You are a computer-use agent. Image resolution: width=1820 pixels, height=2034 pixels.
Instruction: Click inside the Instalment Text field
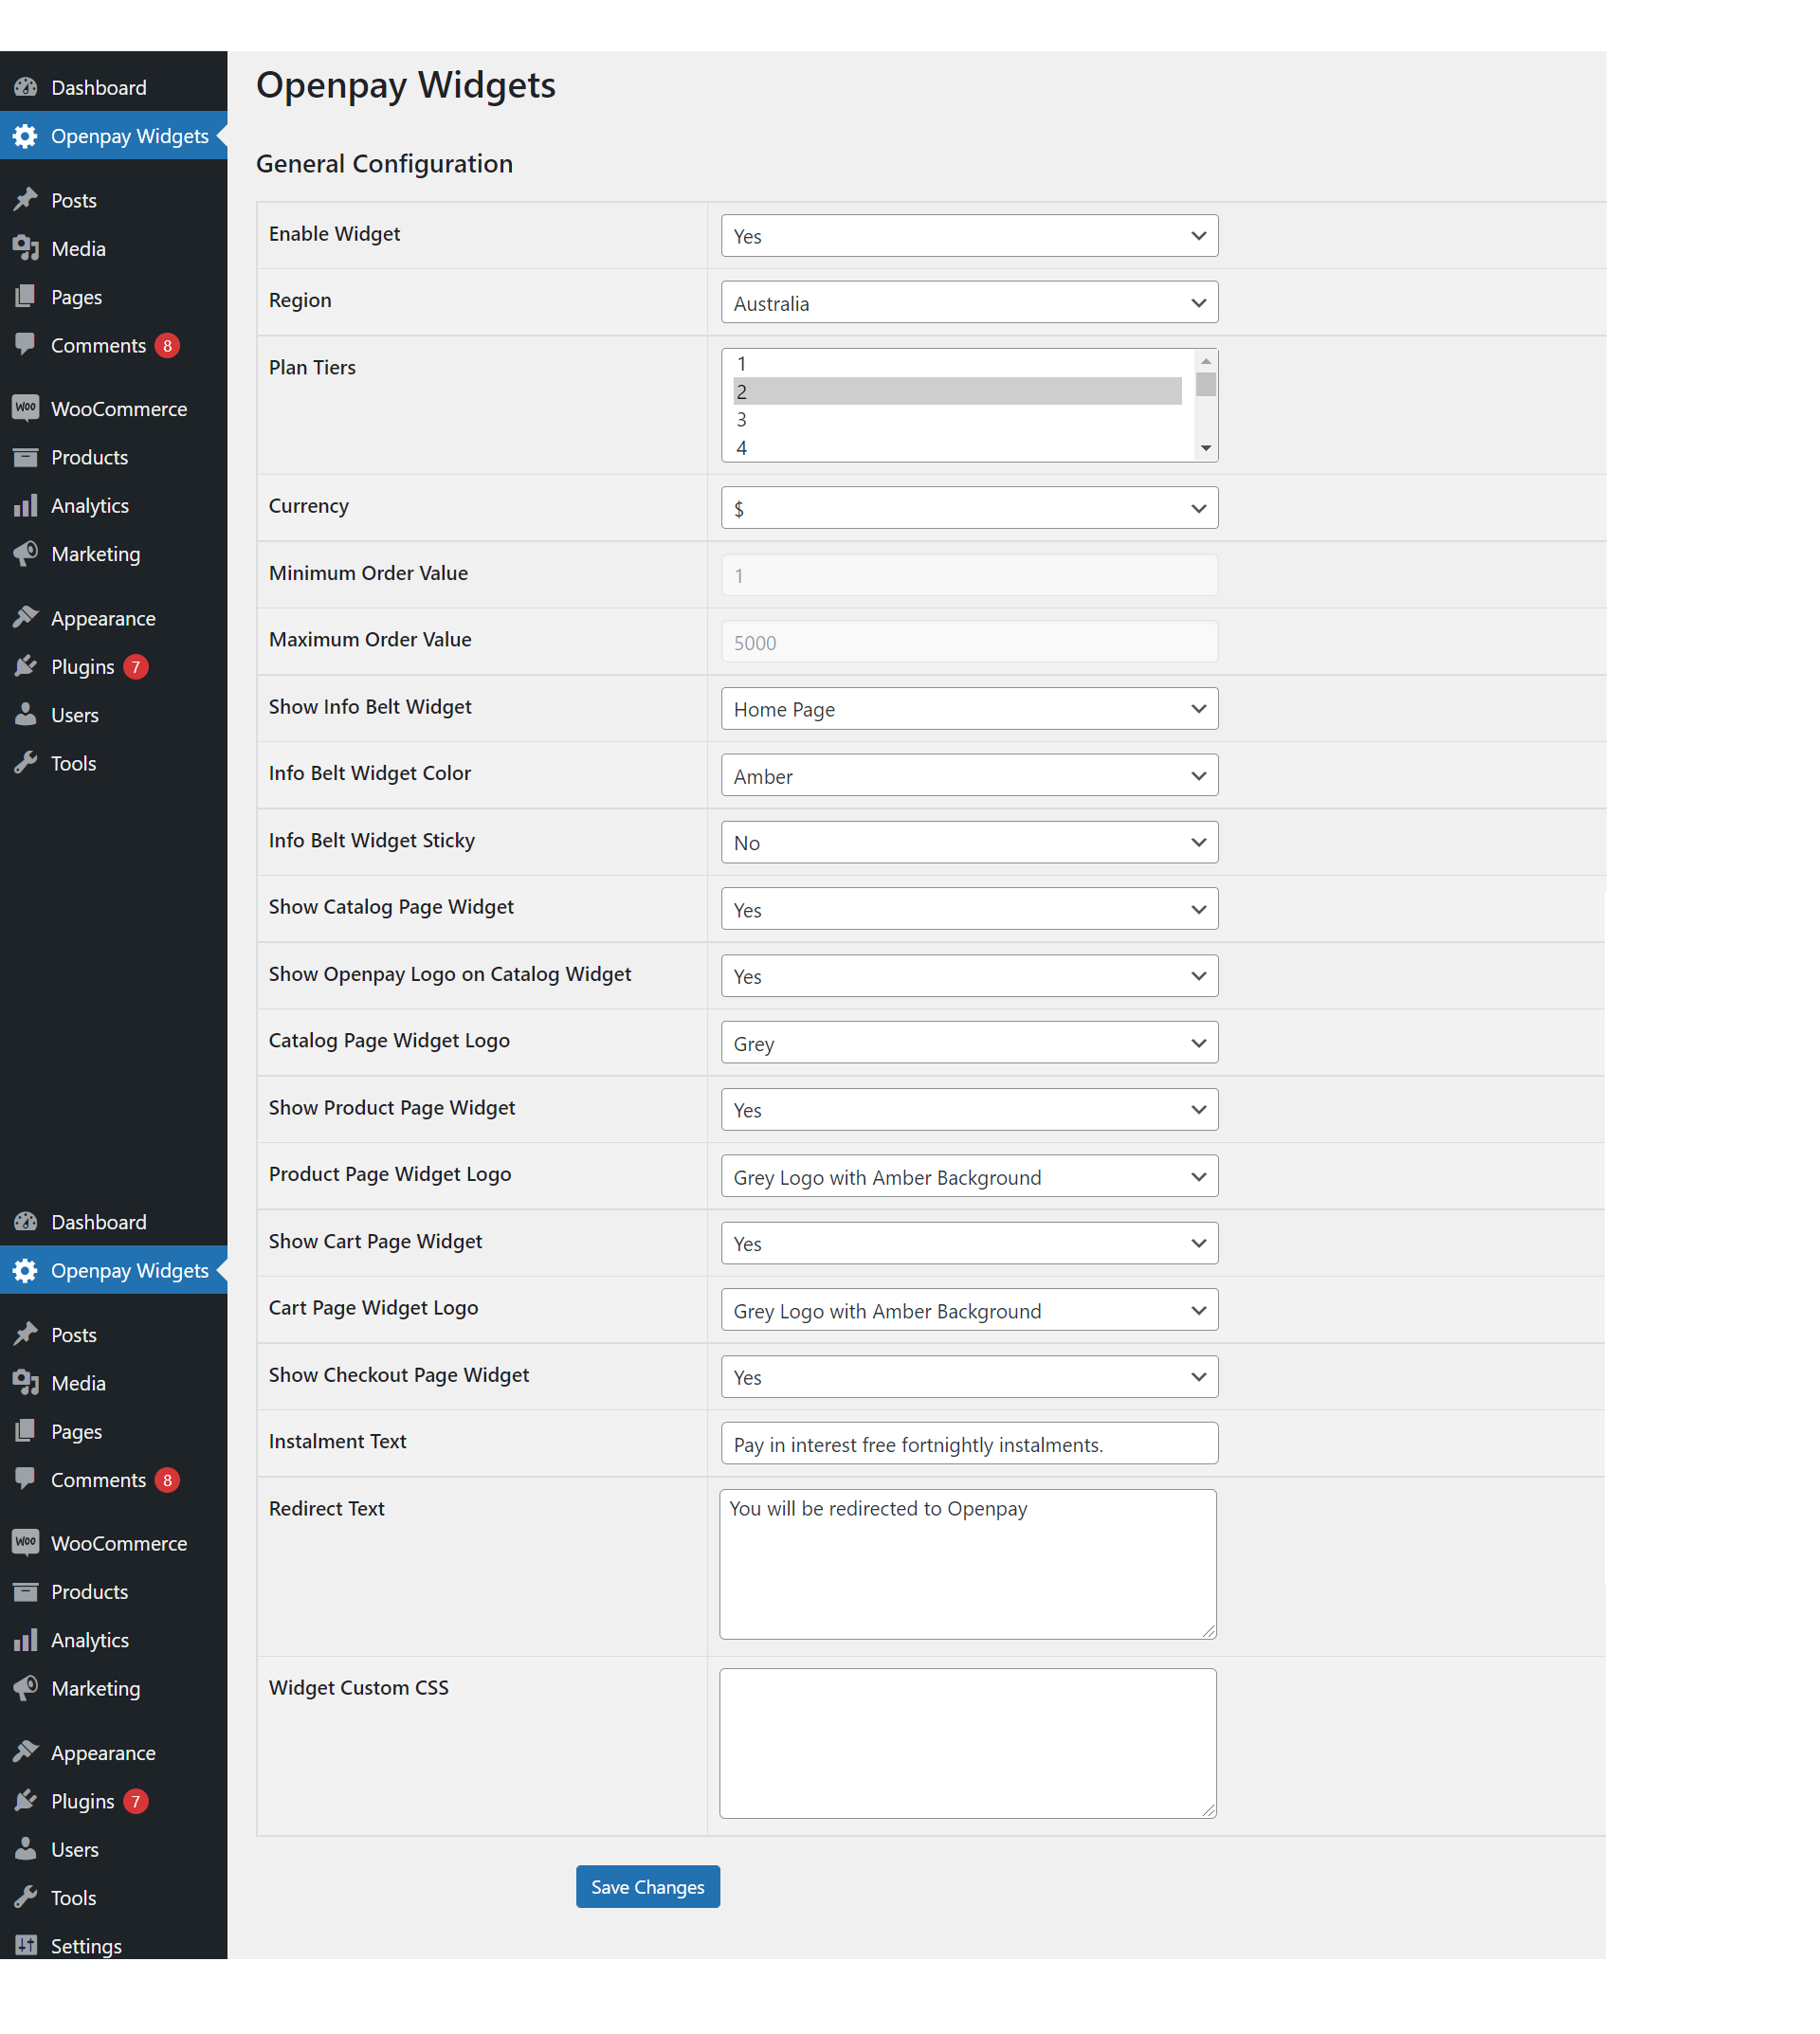(968, 1443)
